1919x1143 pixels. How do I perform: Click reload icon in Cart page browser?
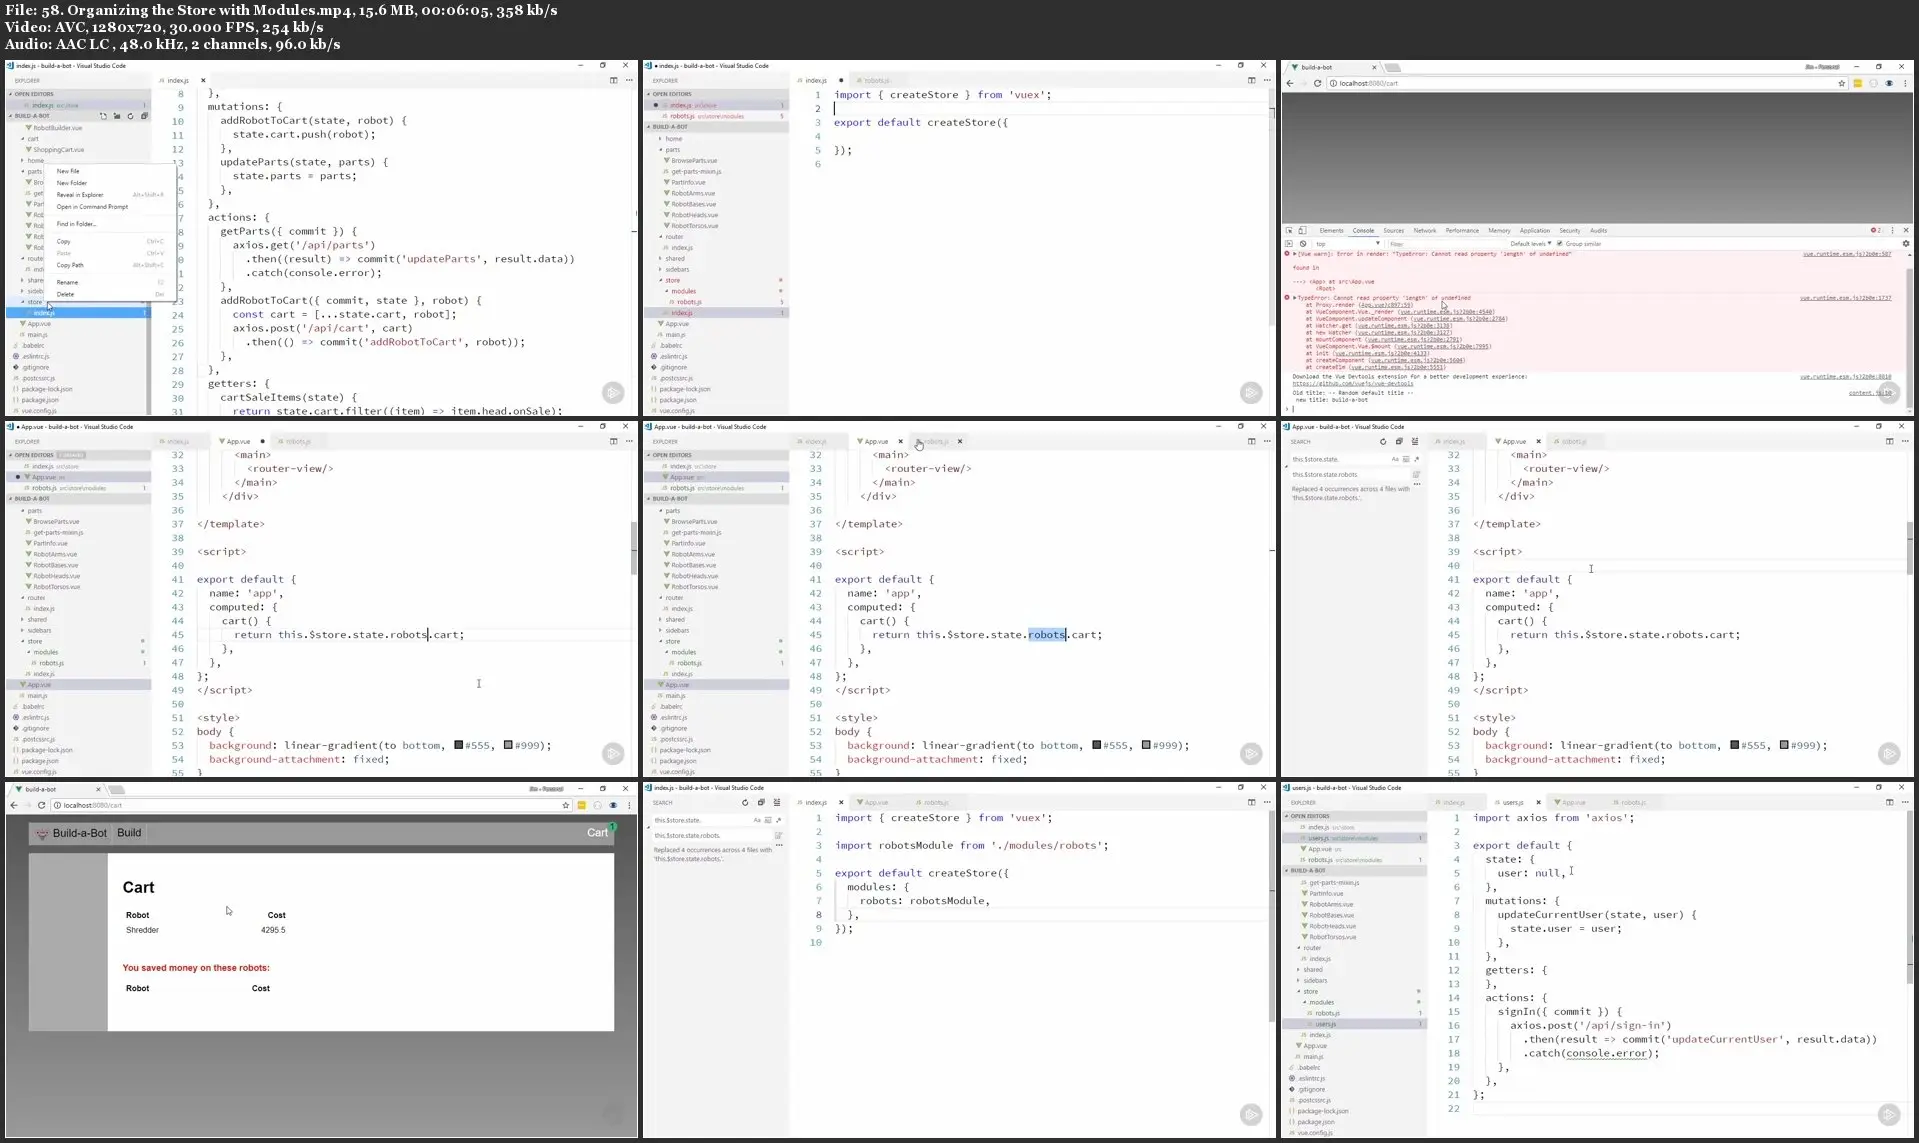tap(41, 805)
